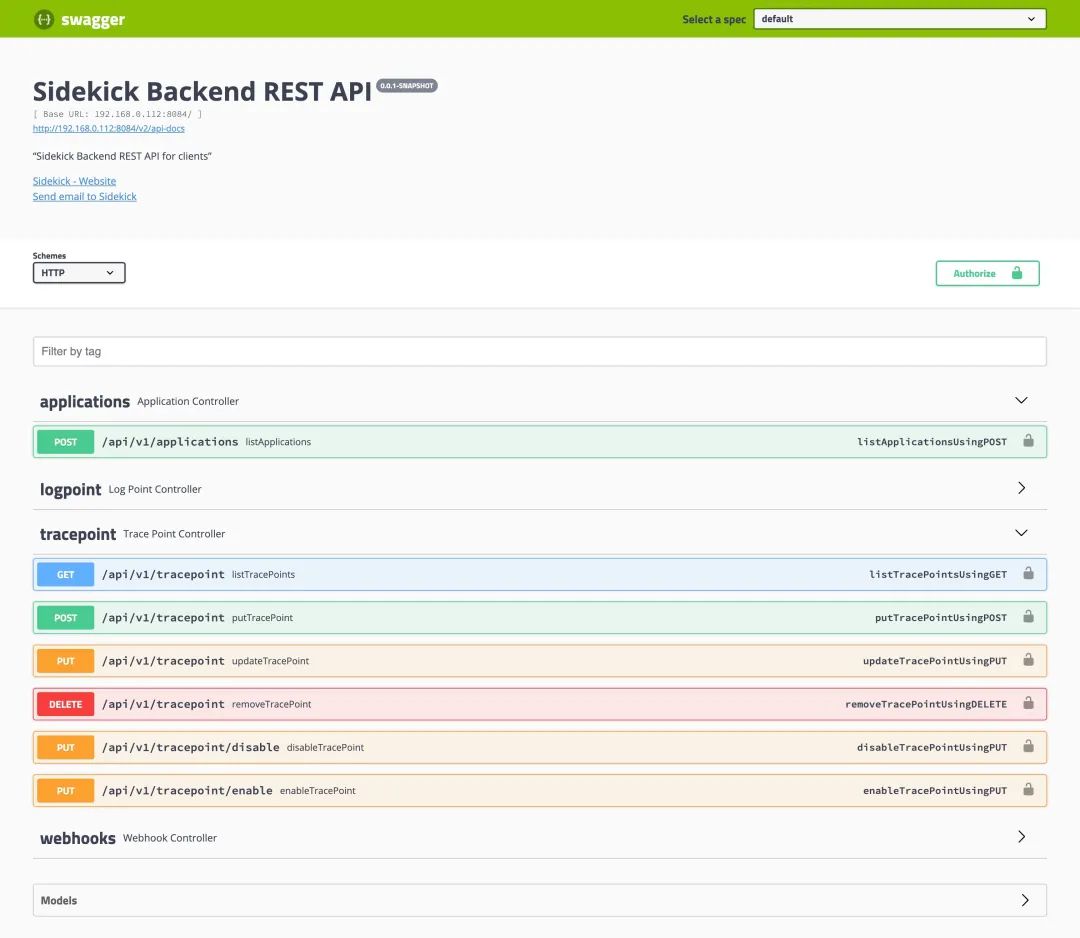Click PUT badge for disableTracePoint
The height and width of the screenshot is (938, 1080).
point(65,747)
